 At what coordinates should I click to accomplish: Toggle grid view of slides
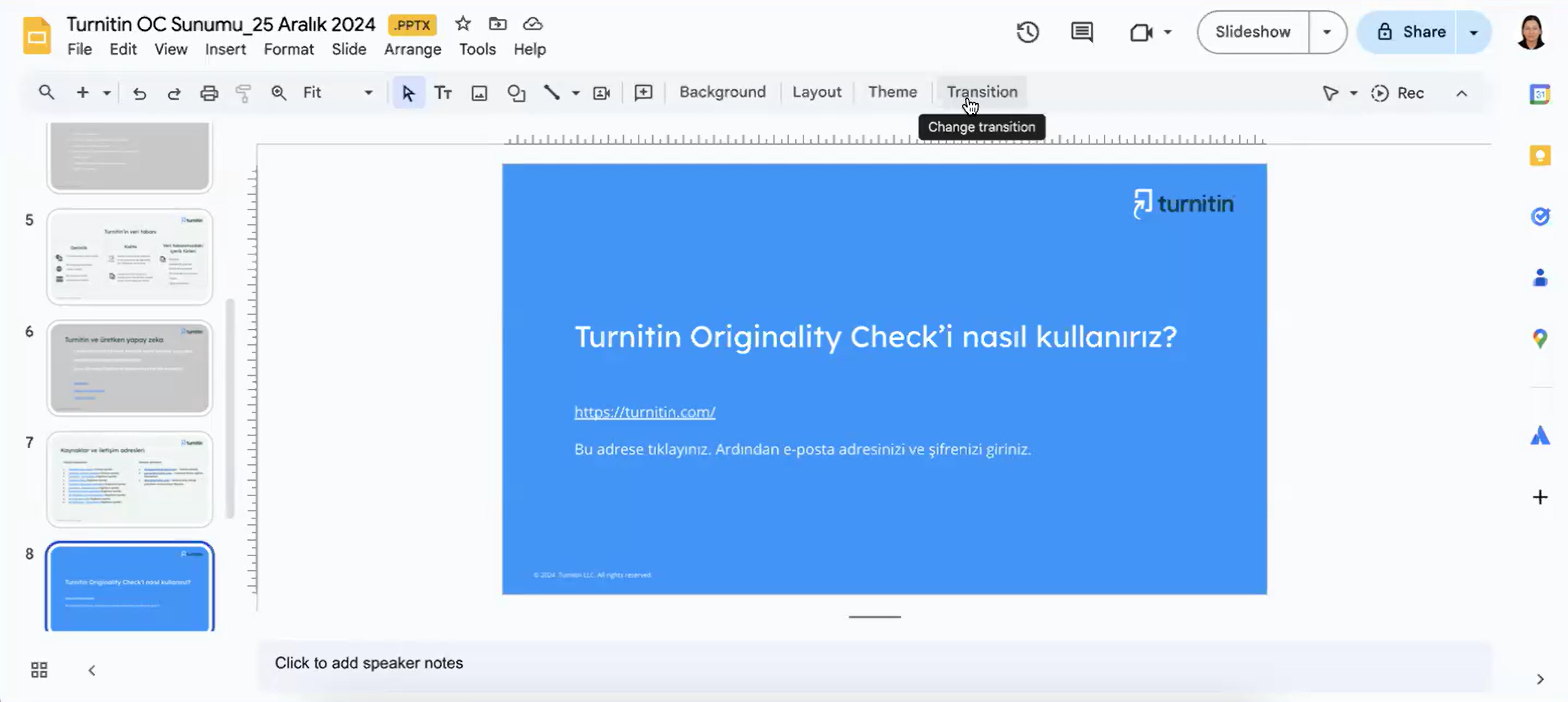coord(40,670)
